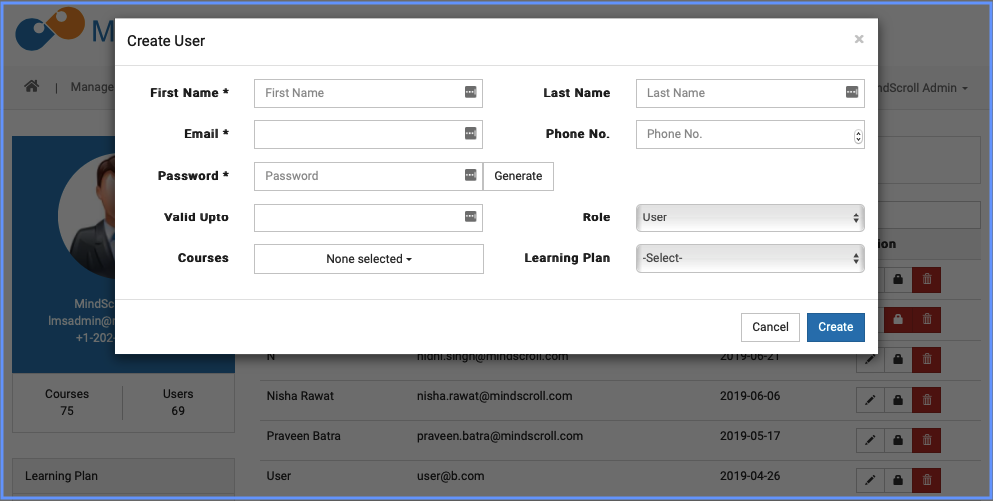This screenshot has height=501, width=993.
Task: Focus the Phone No. input field
Action: point(750,134)
